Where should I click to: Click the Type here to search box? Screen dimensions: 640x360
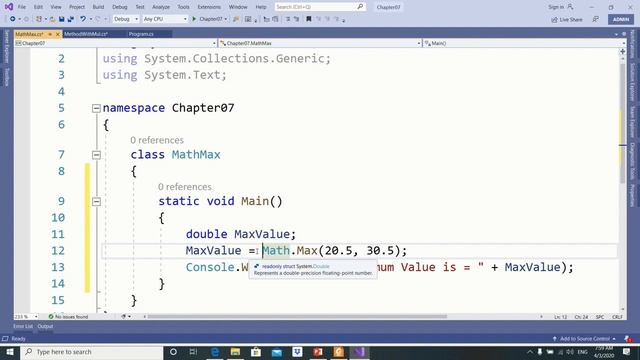click(92, 352)
